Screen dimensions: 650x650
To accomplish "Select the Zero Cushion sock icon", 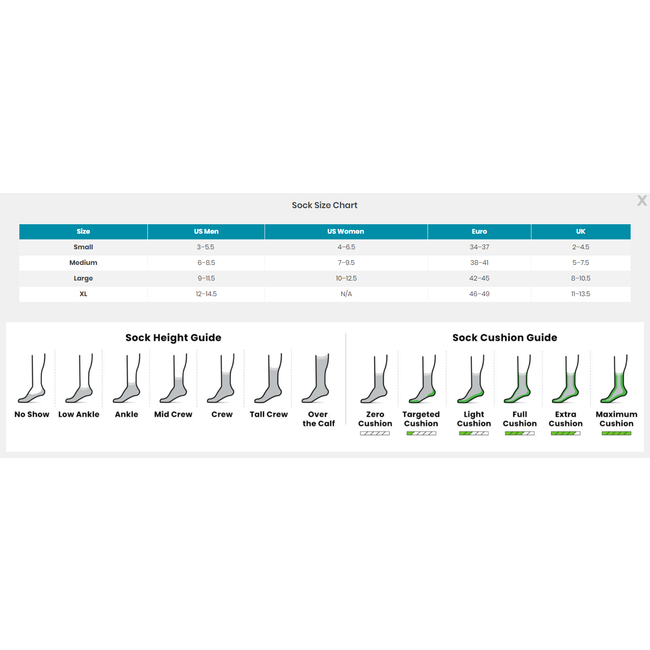I will [x=375, y=379].
